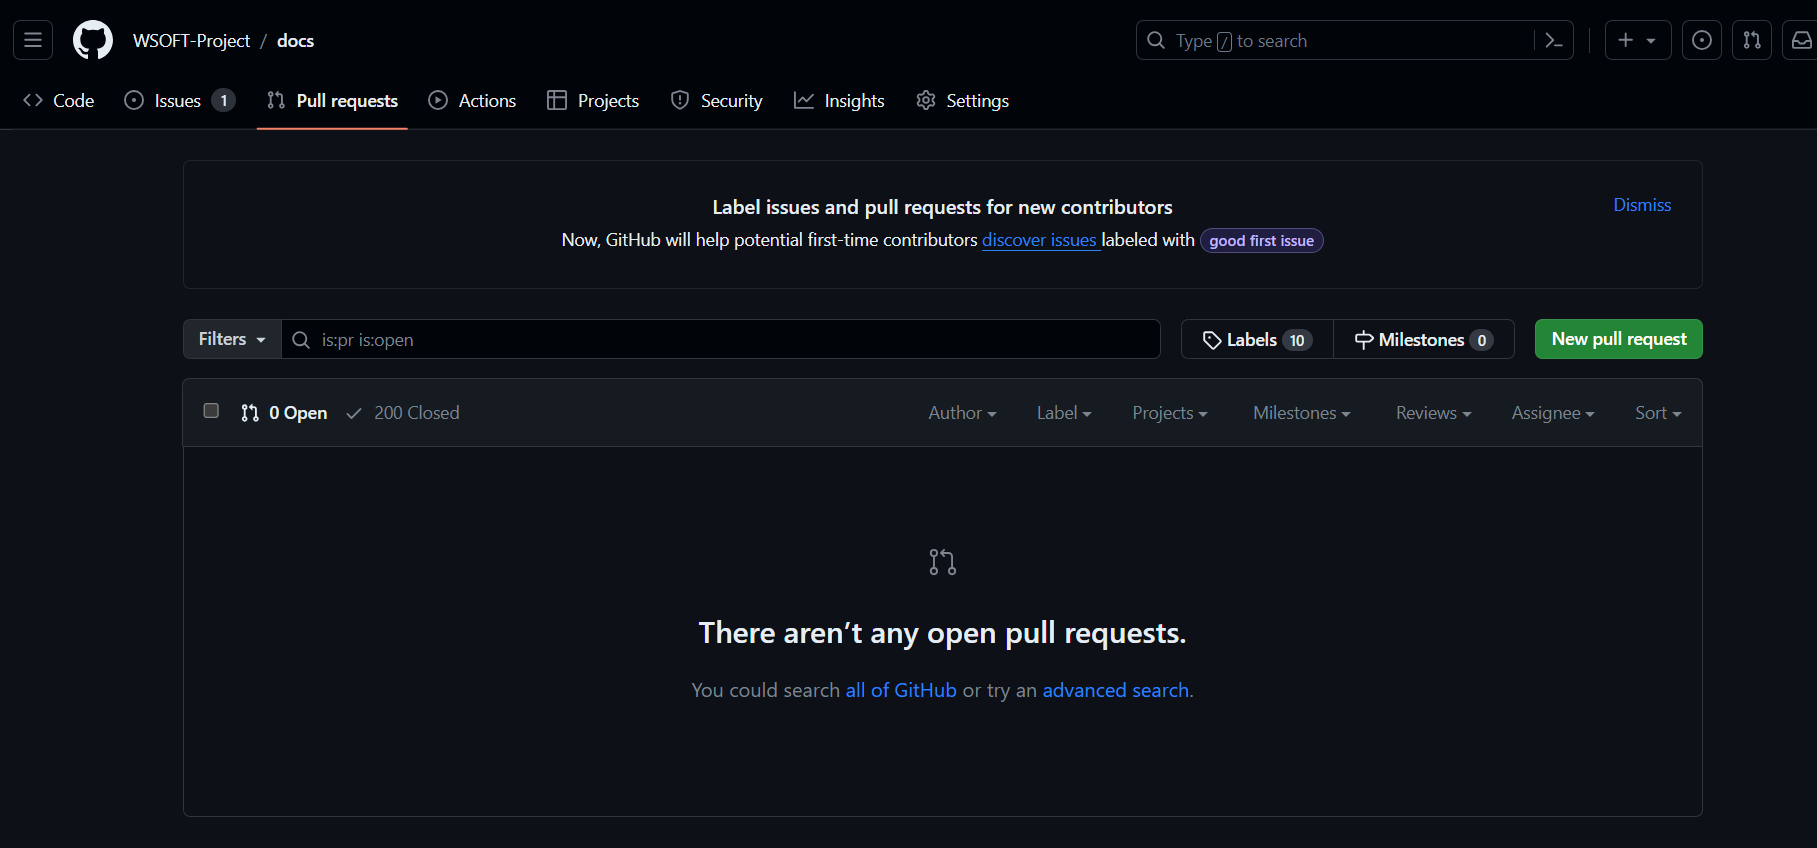Viewport: 1817px width, 848px height.
Task: Open the issues icon in header
Action: pyautogui.click(x=1701, y=41)
